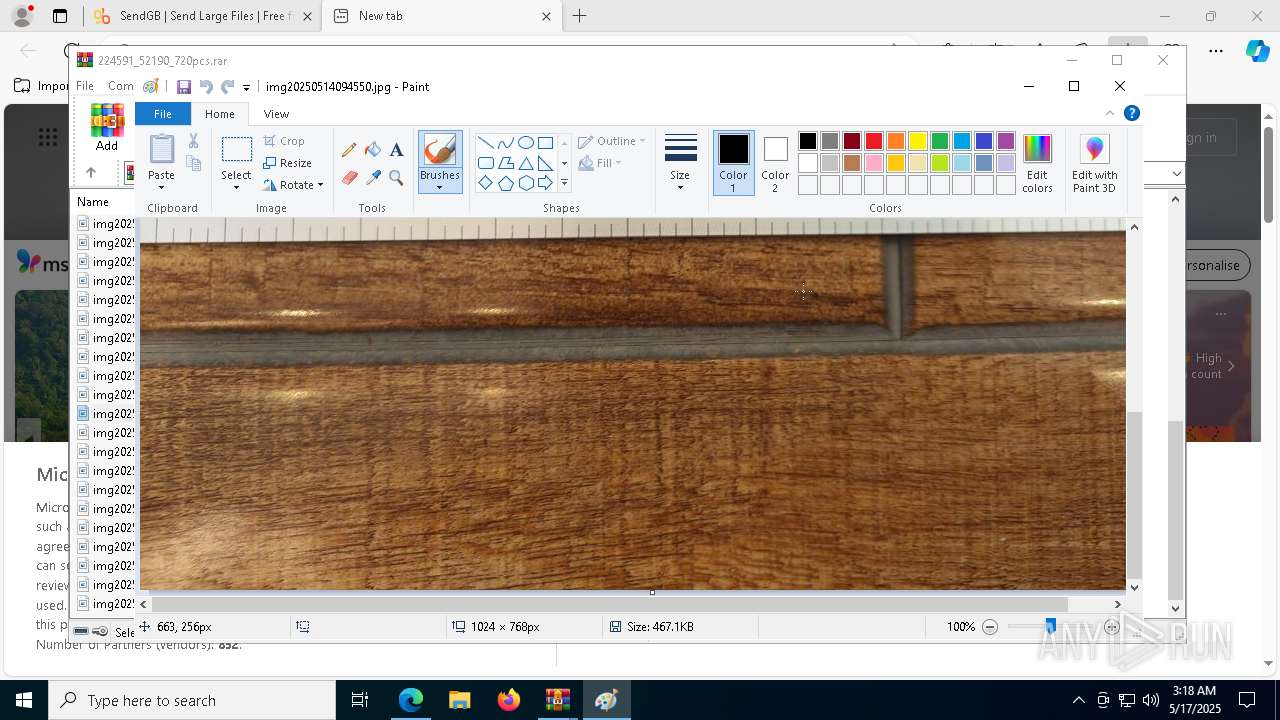
Task: Click the Name column header in WinRAR
Action: (x=93, y=202)
